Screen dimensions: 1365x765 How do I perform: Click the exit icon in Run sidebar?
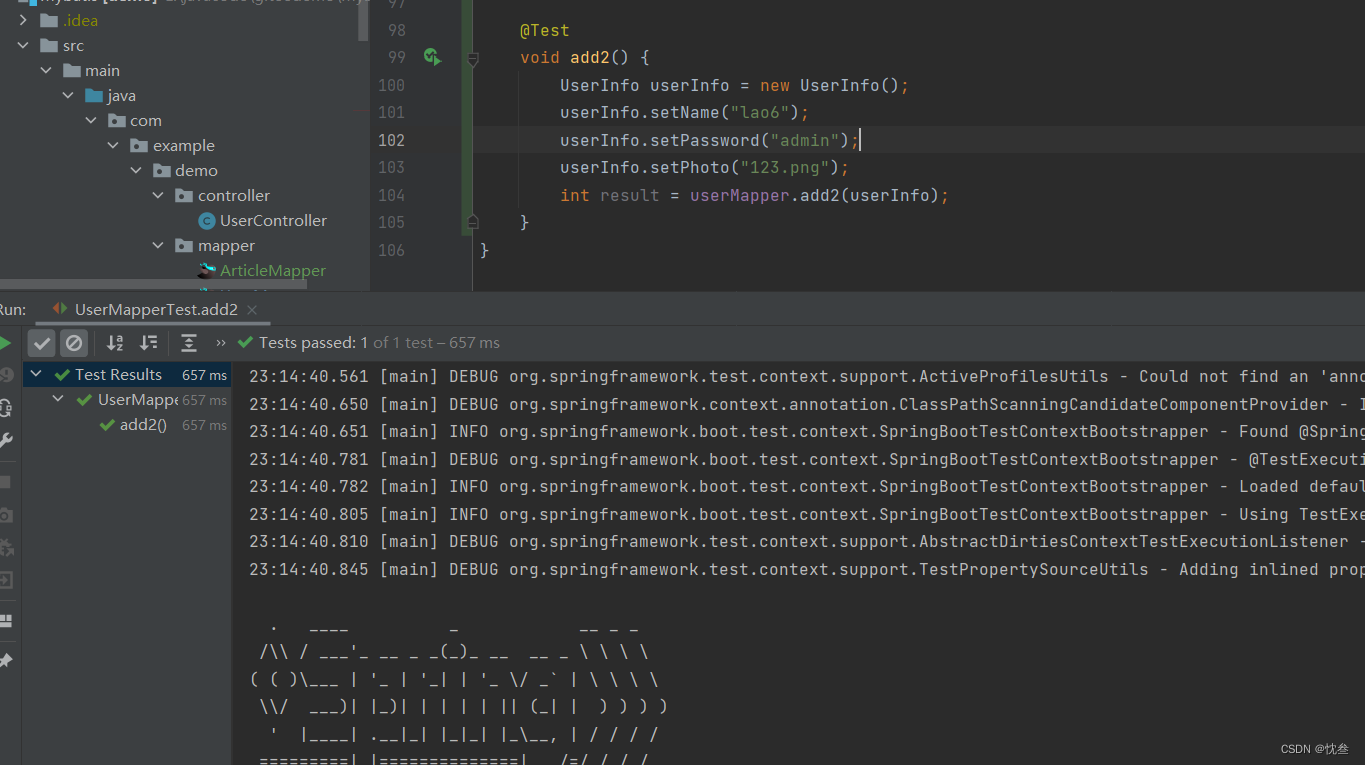pyautogui.click(x=6, y=580)
